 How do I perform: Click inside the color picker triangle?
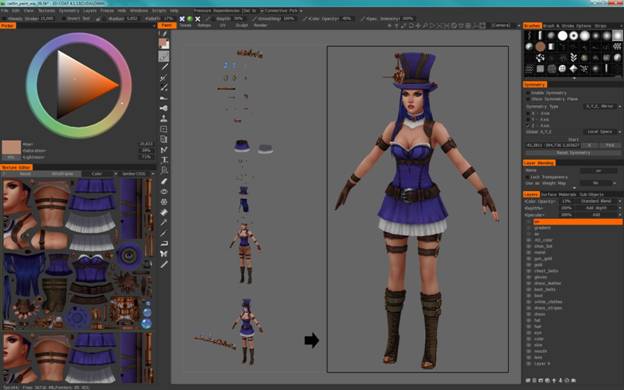click(x=82, y=85)
